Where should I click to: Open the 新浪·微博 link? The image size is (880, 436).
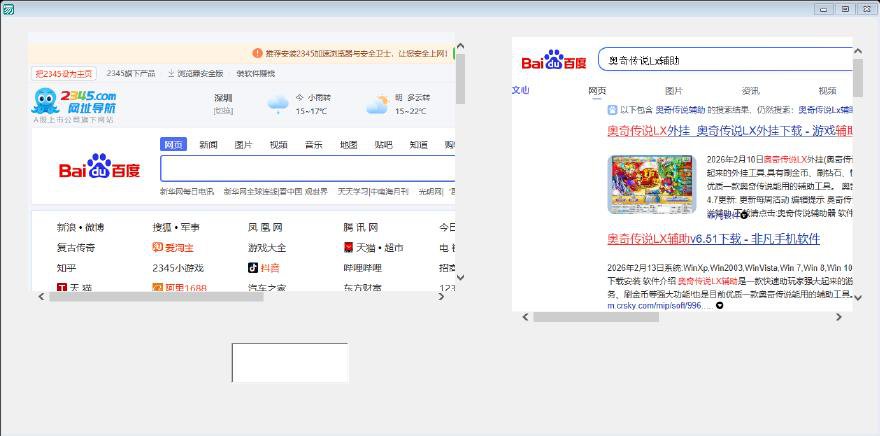point(80,227)
